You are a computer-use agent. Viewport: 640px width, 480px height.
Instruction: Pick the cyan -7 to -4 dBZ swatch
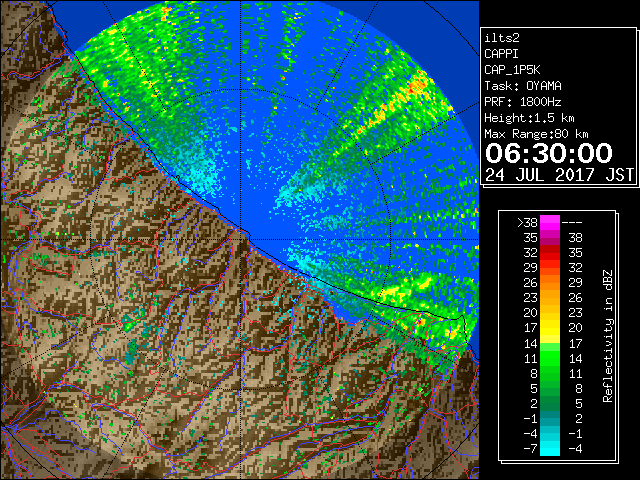click(550, 449)
